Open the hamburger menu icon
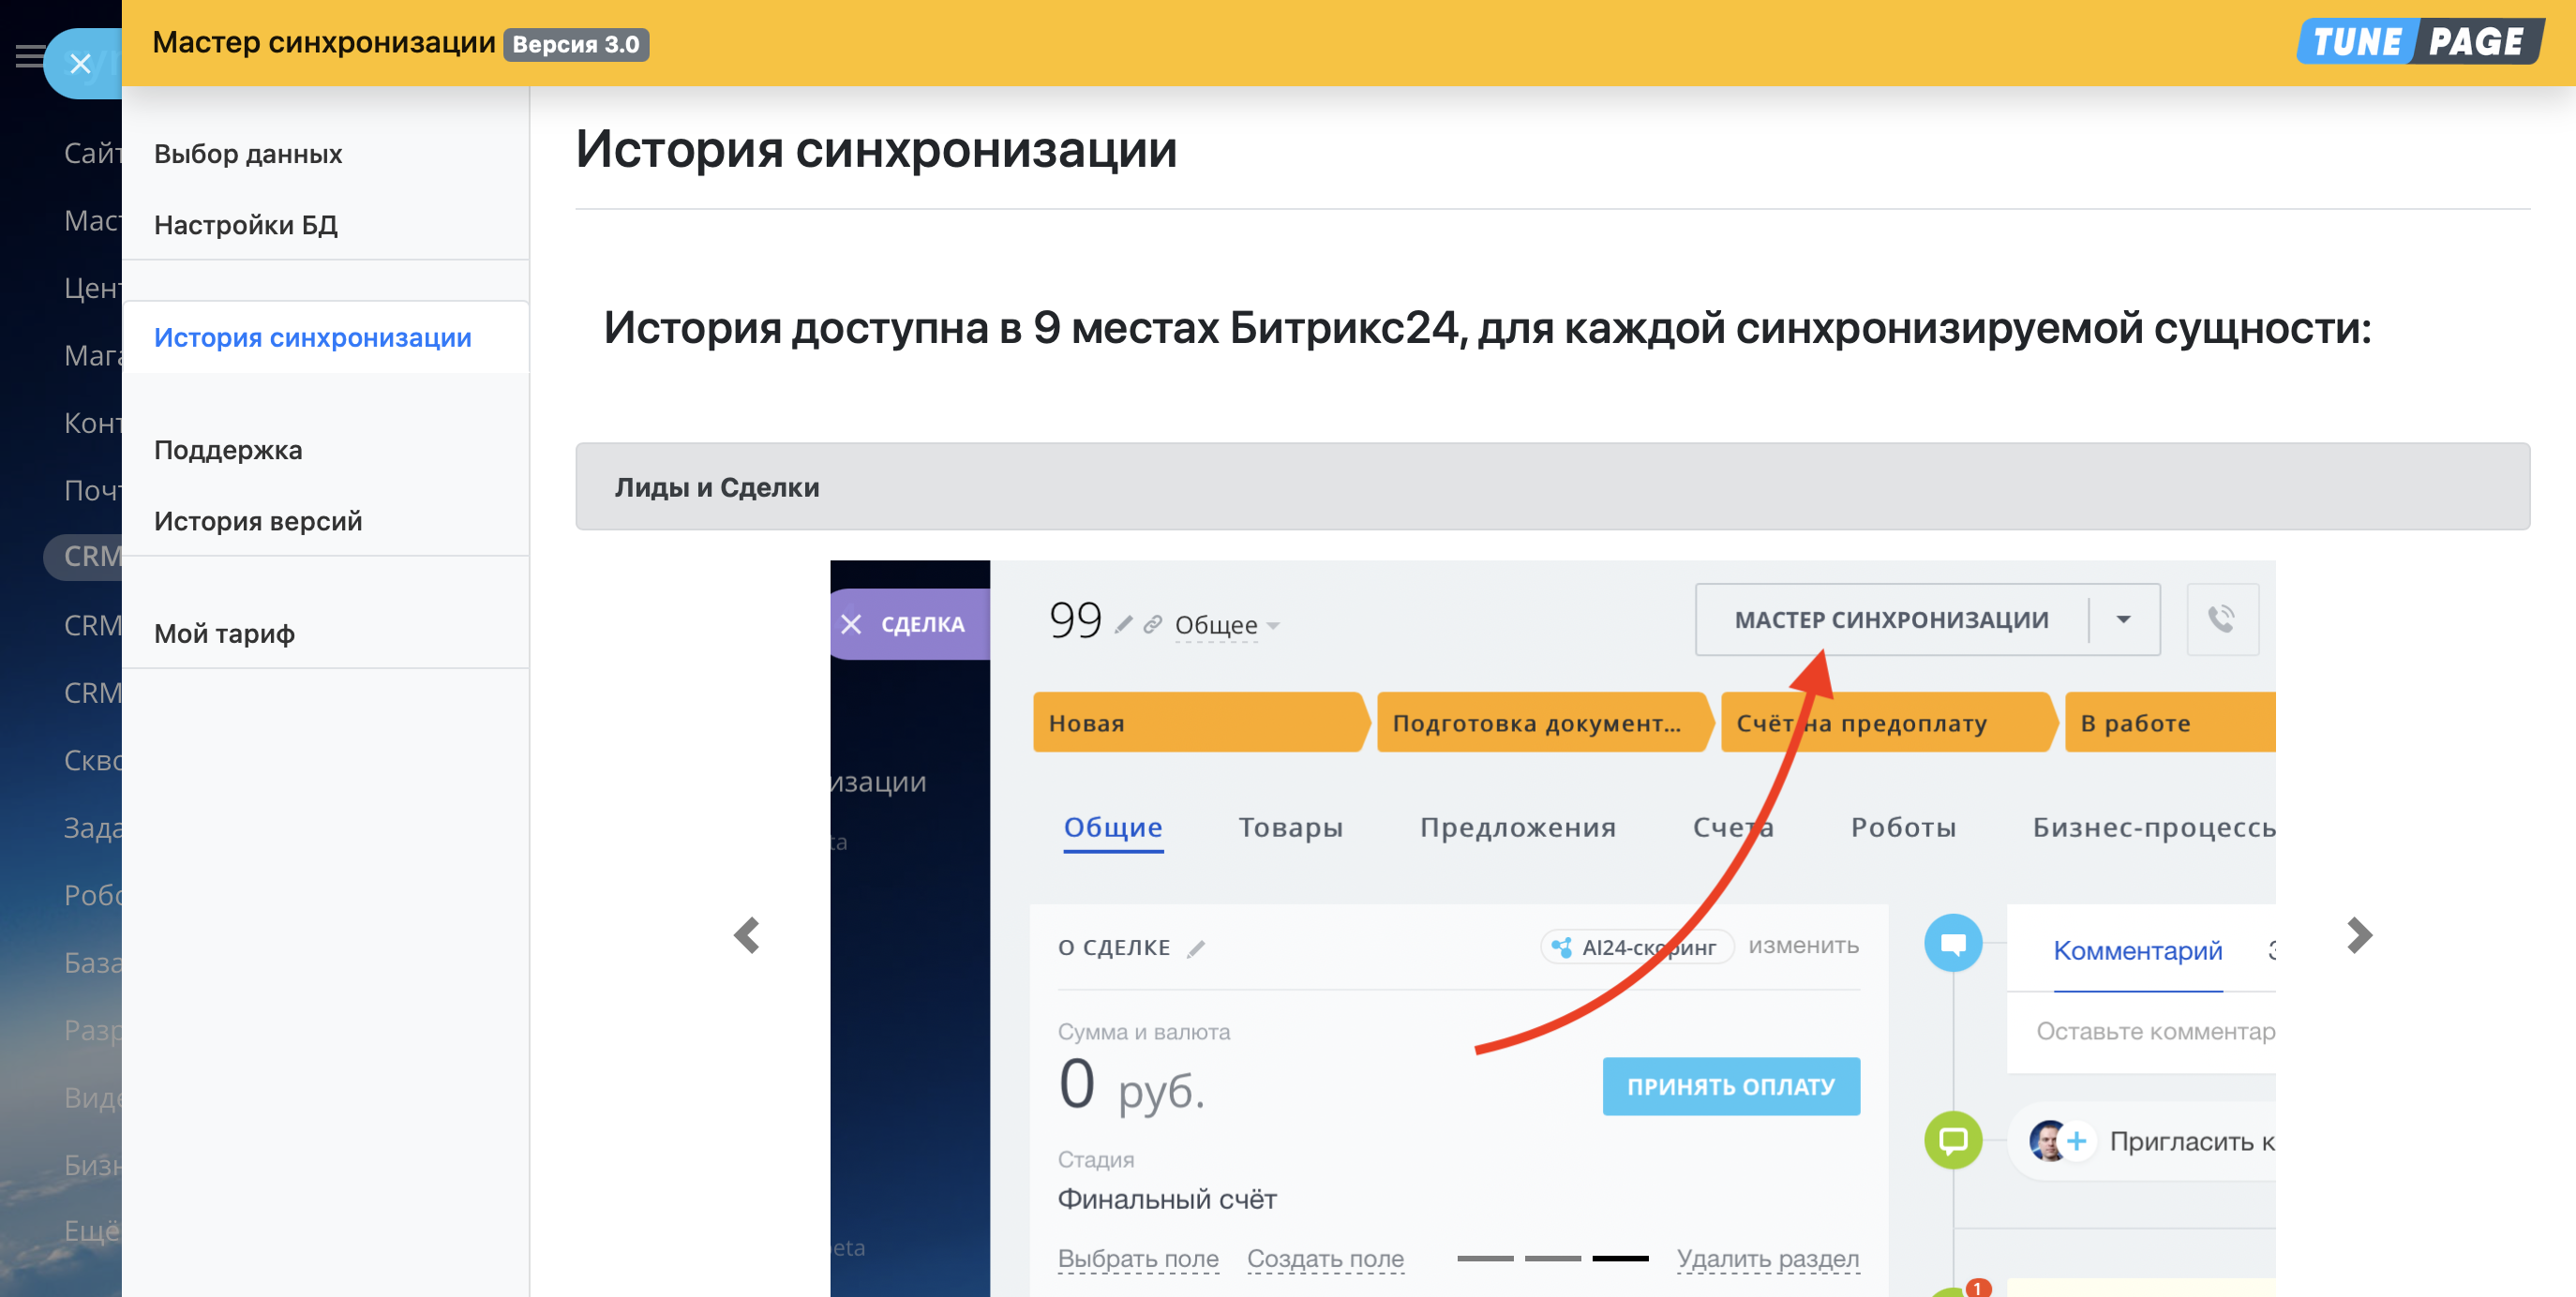The image size is (2576, 1297). click(28, 56)
